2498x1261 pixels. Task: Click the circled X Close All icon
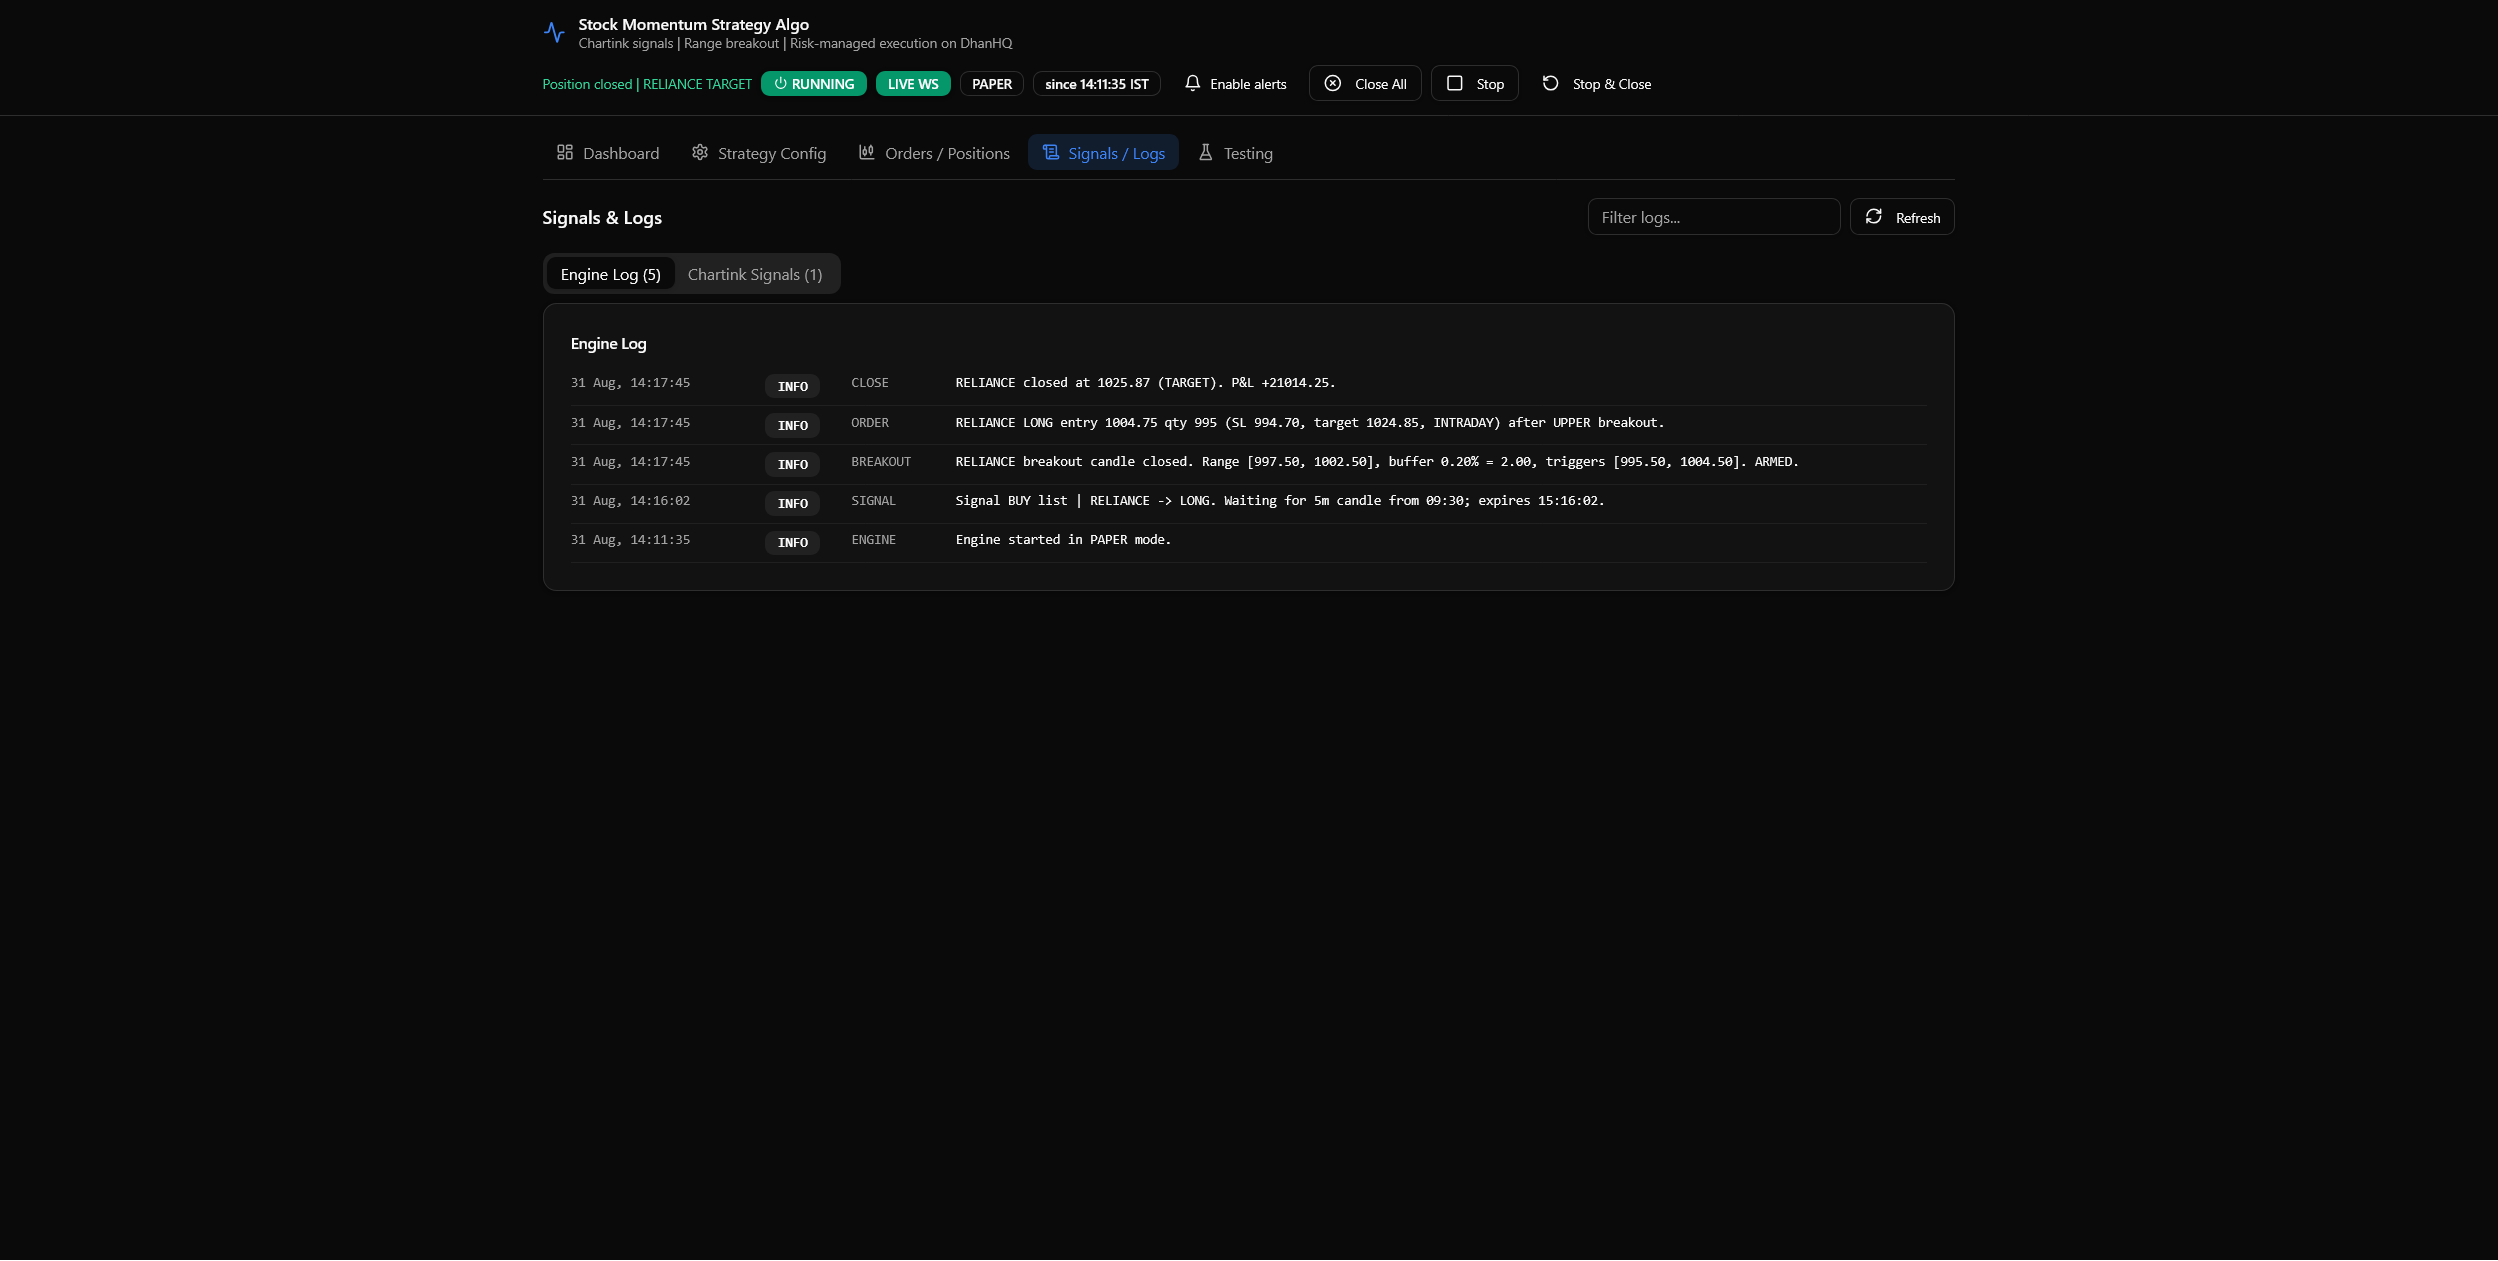coord(1333,84)
